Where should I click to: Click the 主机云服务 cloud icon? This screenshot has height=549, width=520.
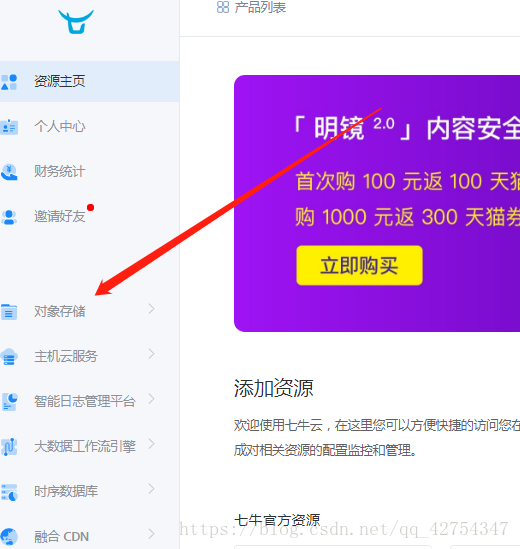point(9,357)
